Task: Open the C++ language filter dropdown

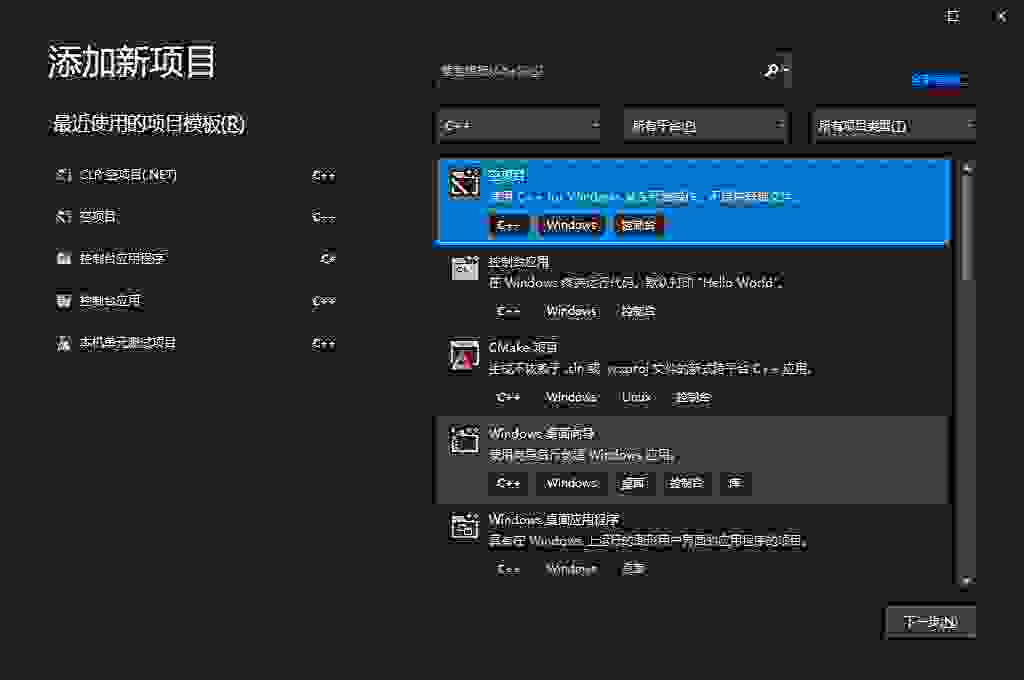Action: [x=519, y=125]
